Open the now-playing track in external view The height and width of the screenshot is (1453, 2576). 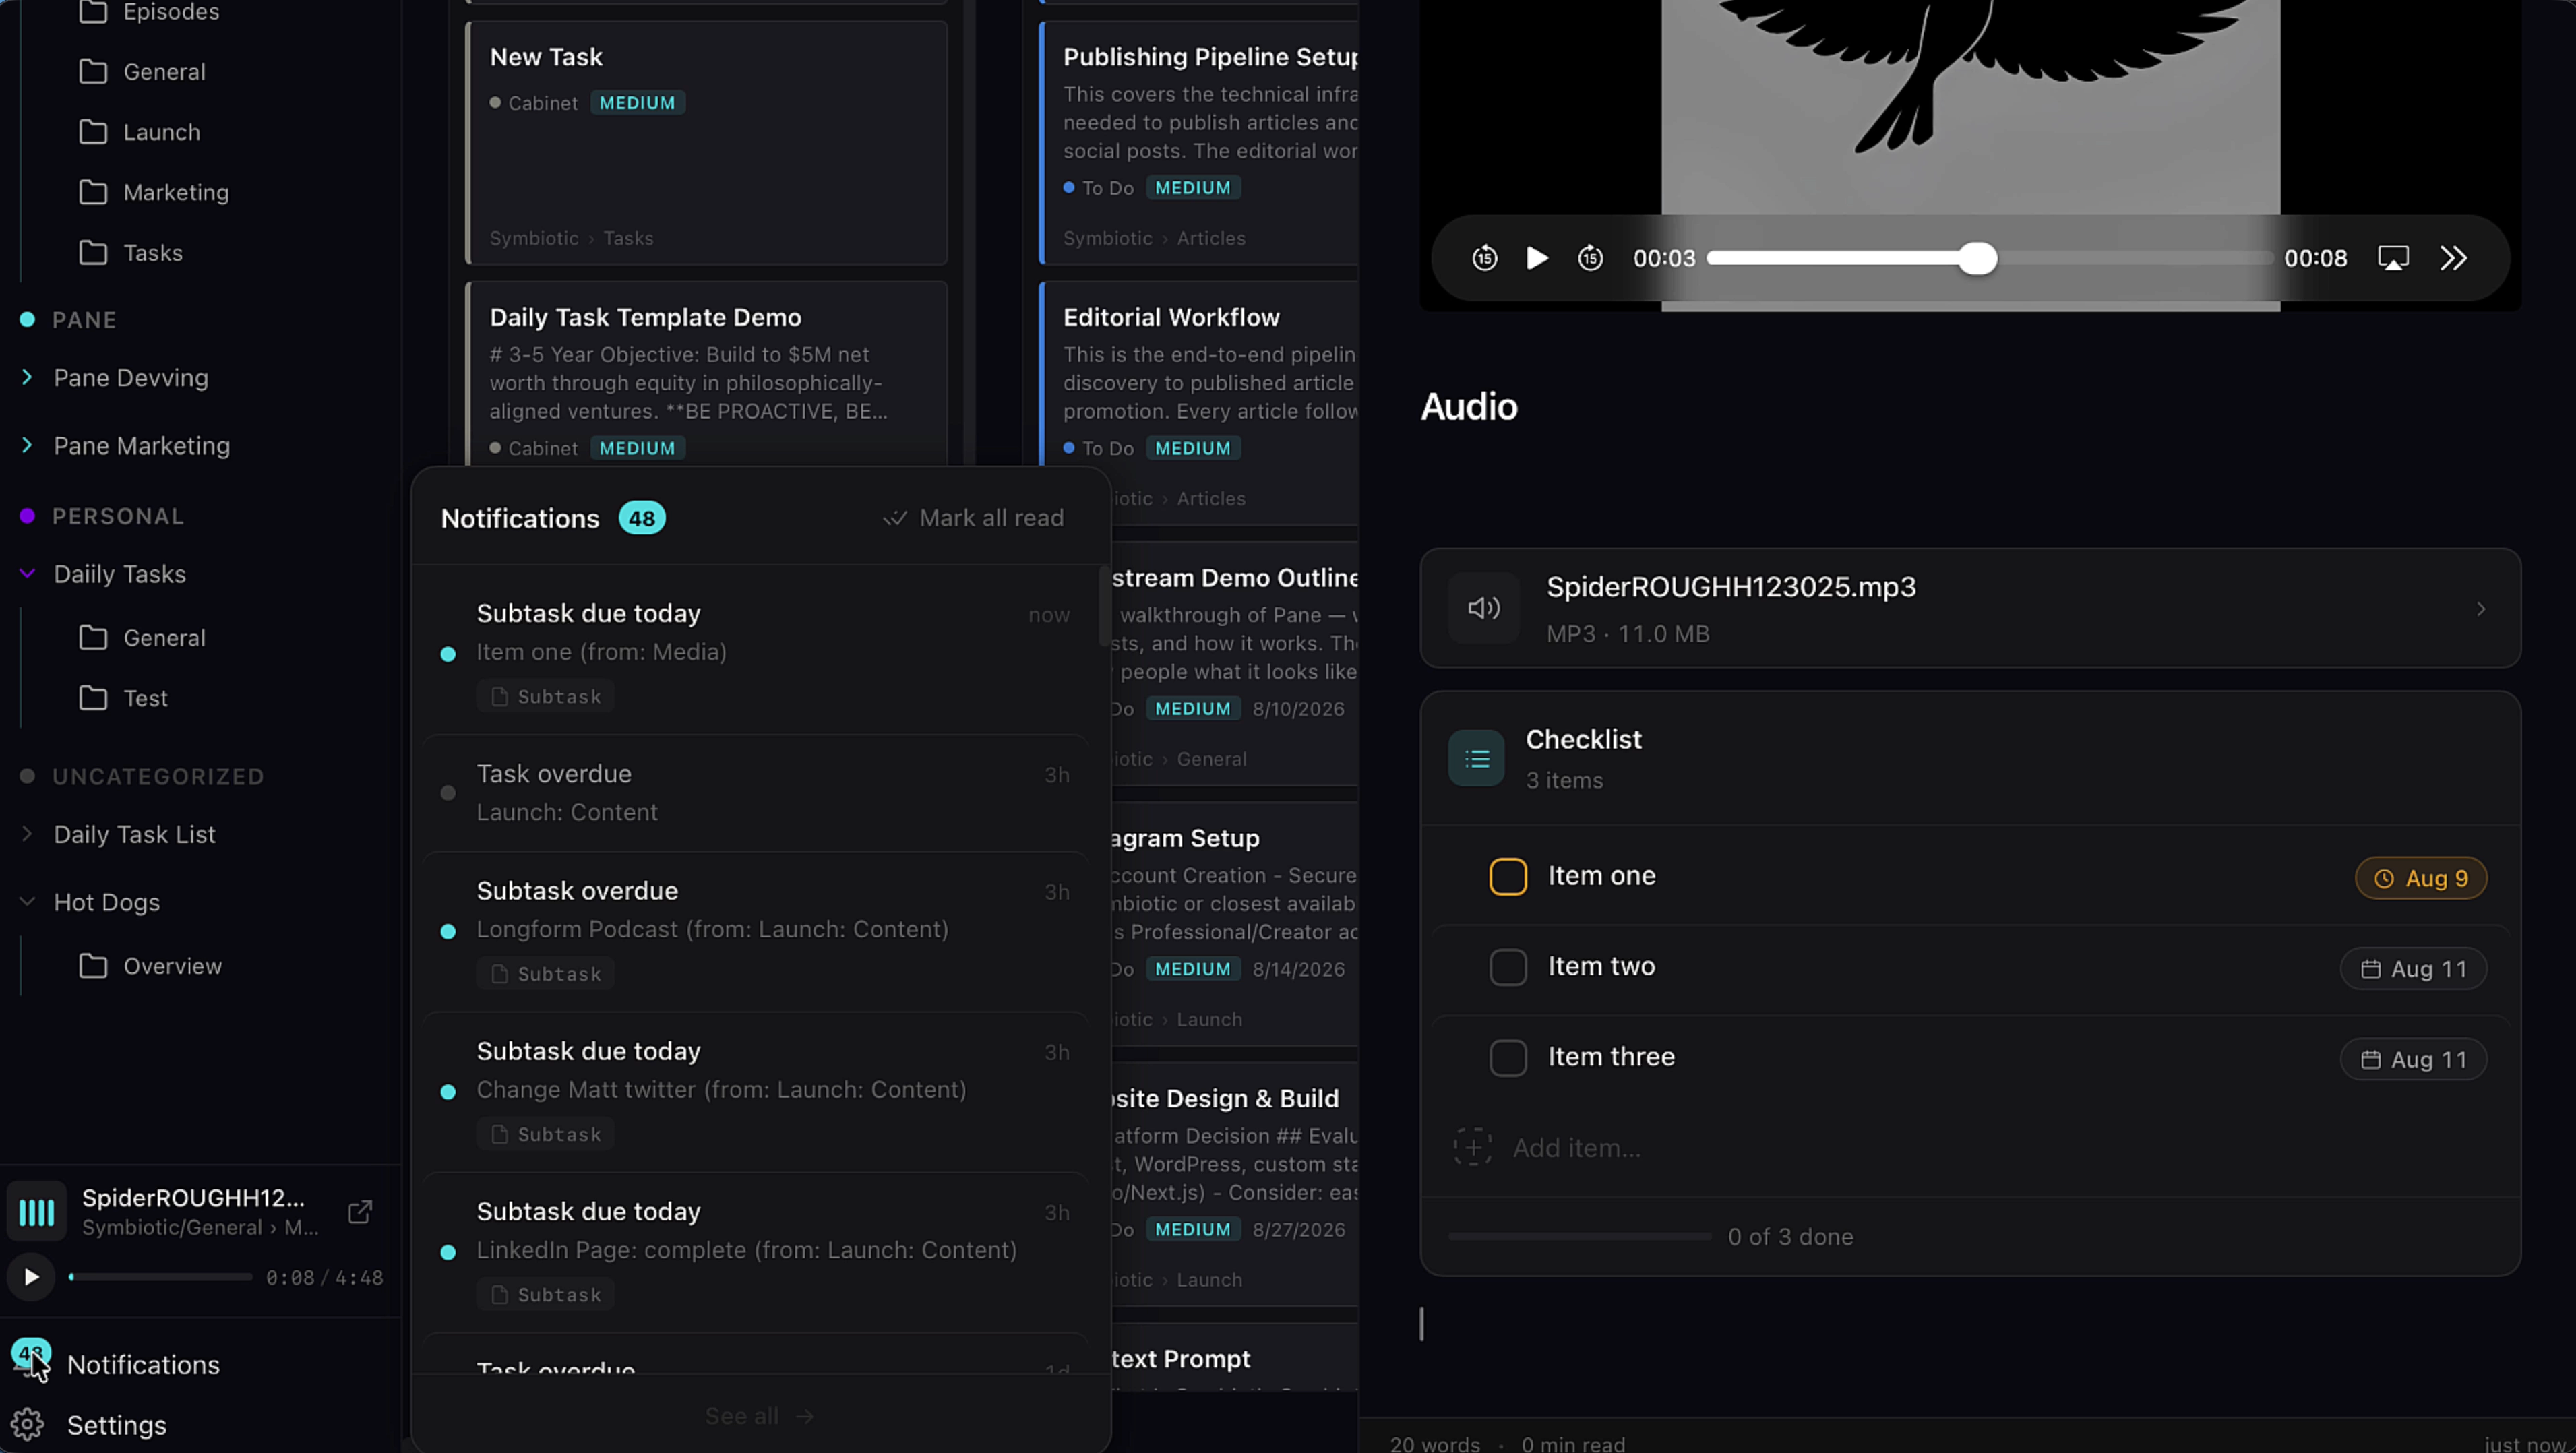[360, 1212]
